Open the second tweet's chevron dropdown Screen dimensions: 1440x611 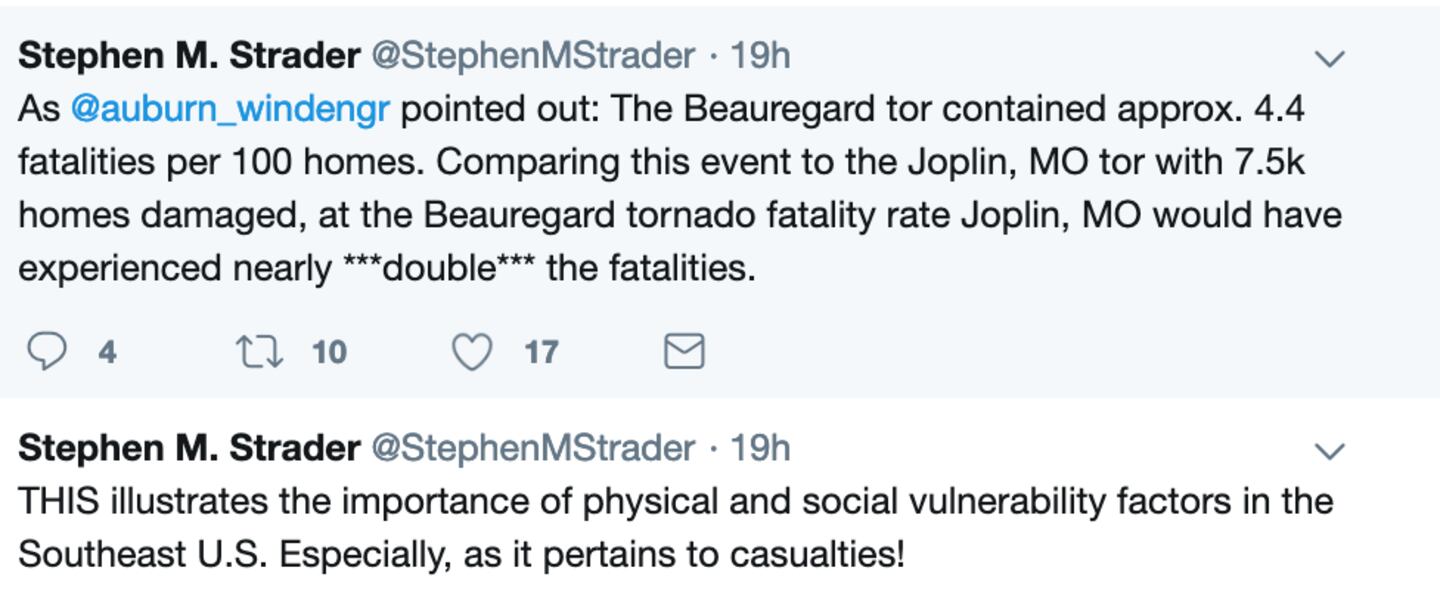coord(1329,451)
